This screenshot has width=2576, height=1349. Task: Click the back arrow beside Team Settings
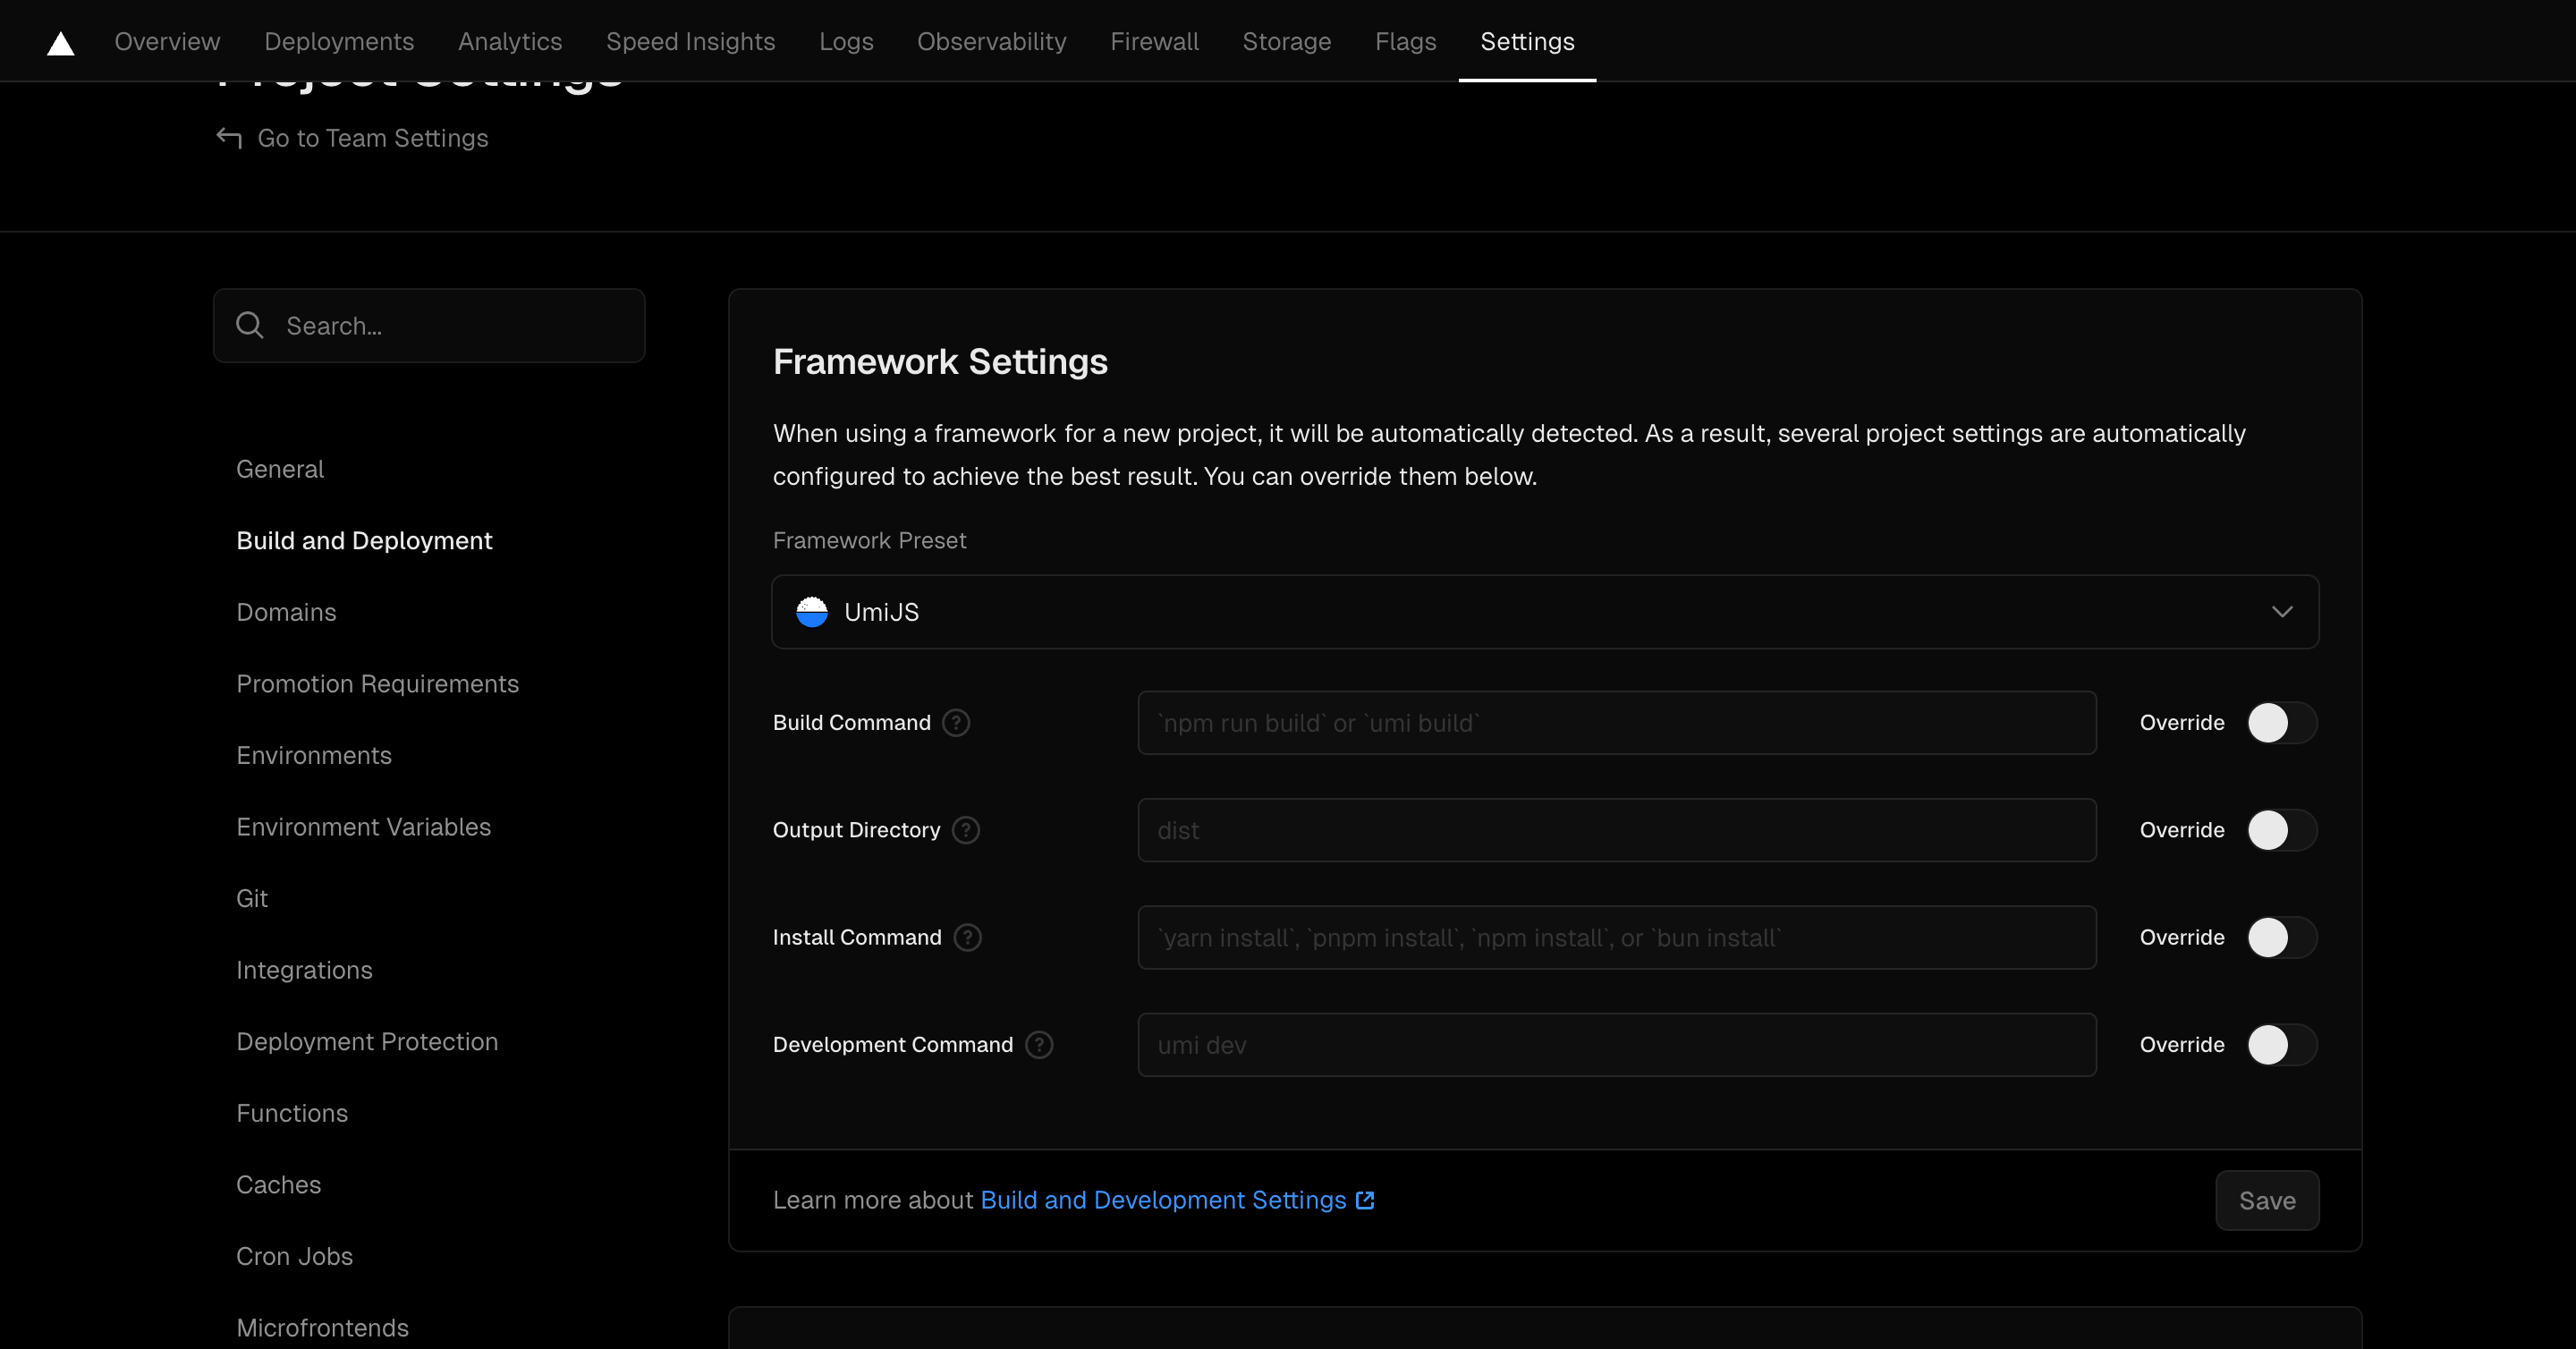pyautogui.click(x=229, y=138)
